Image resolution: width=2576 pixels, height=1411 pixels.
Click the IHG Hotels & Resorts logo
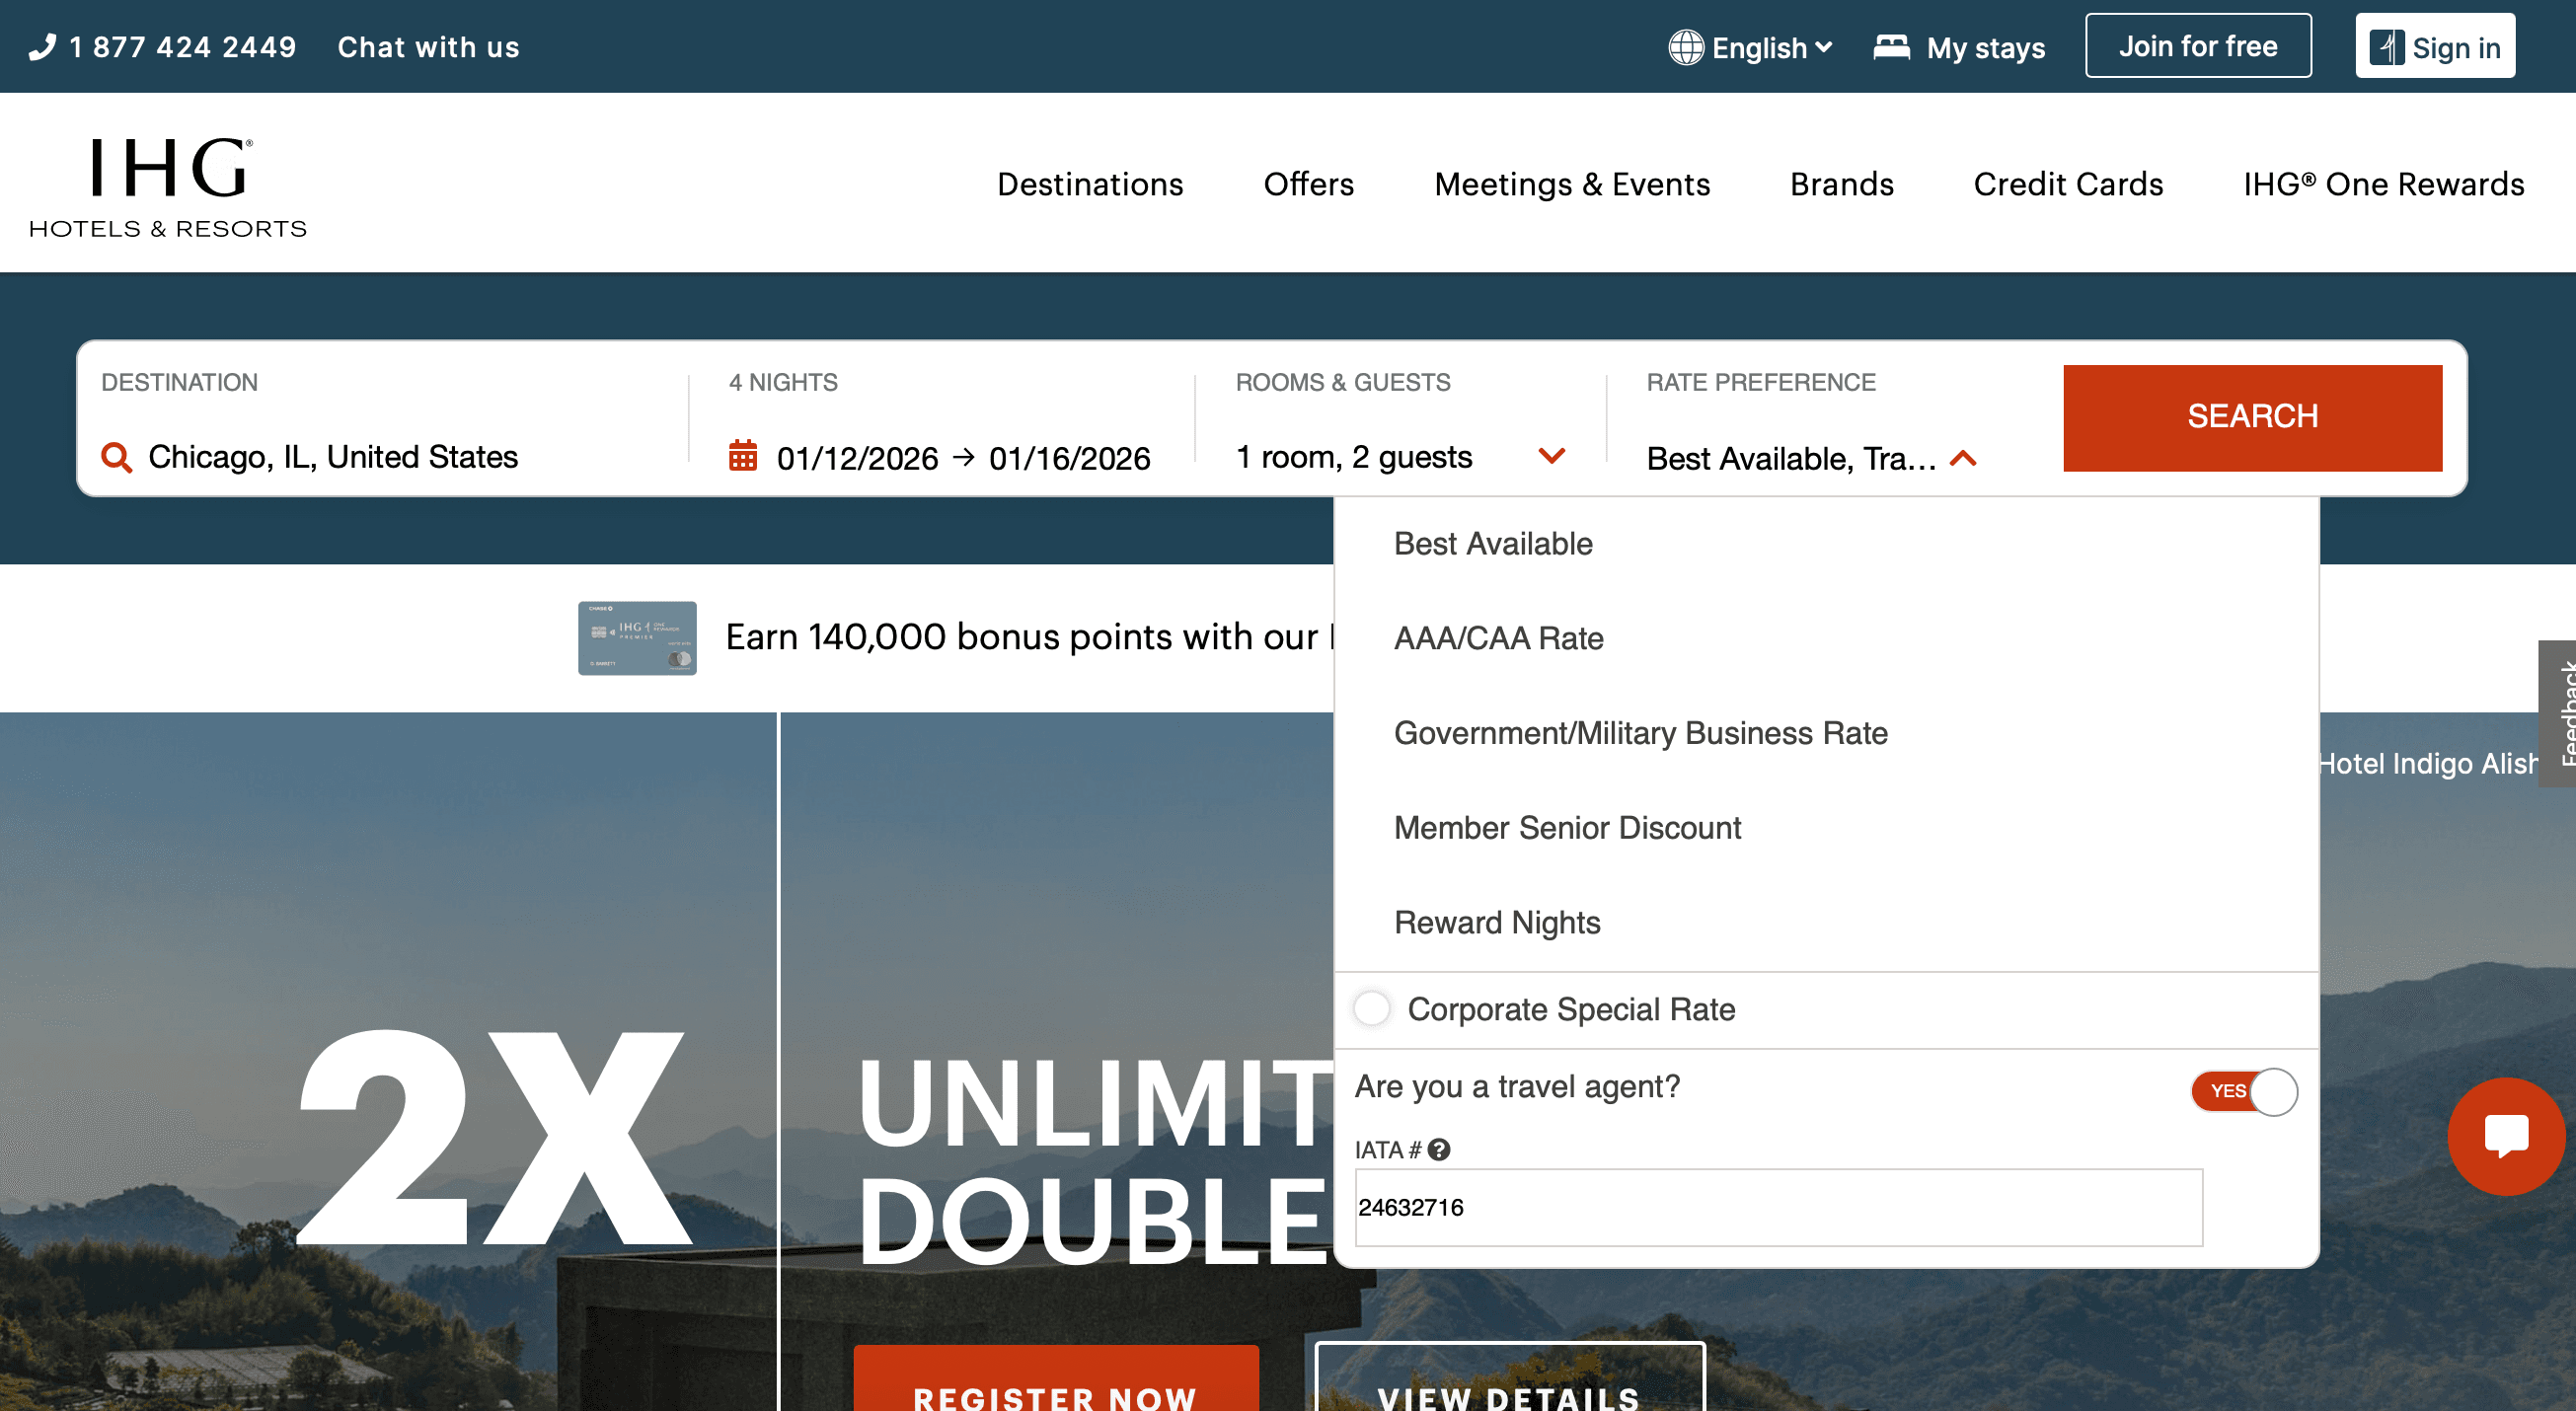pyautogui.click(x=168, y=186)
